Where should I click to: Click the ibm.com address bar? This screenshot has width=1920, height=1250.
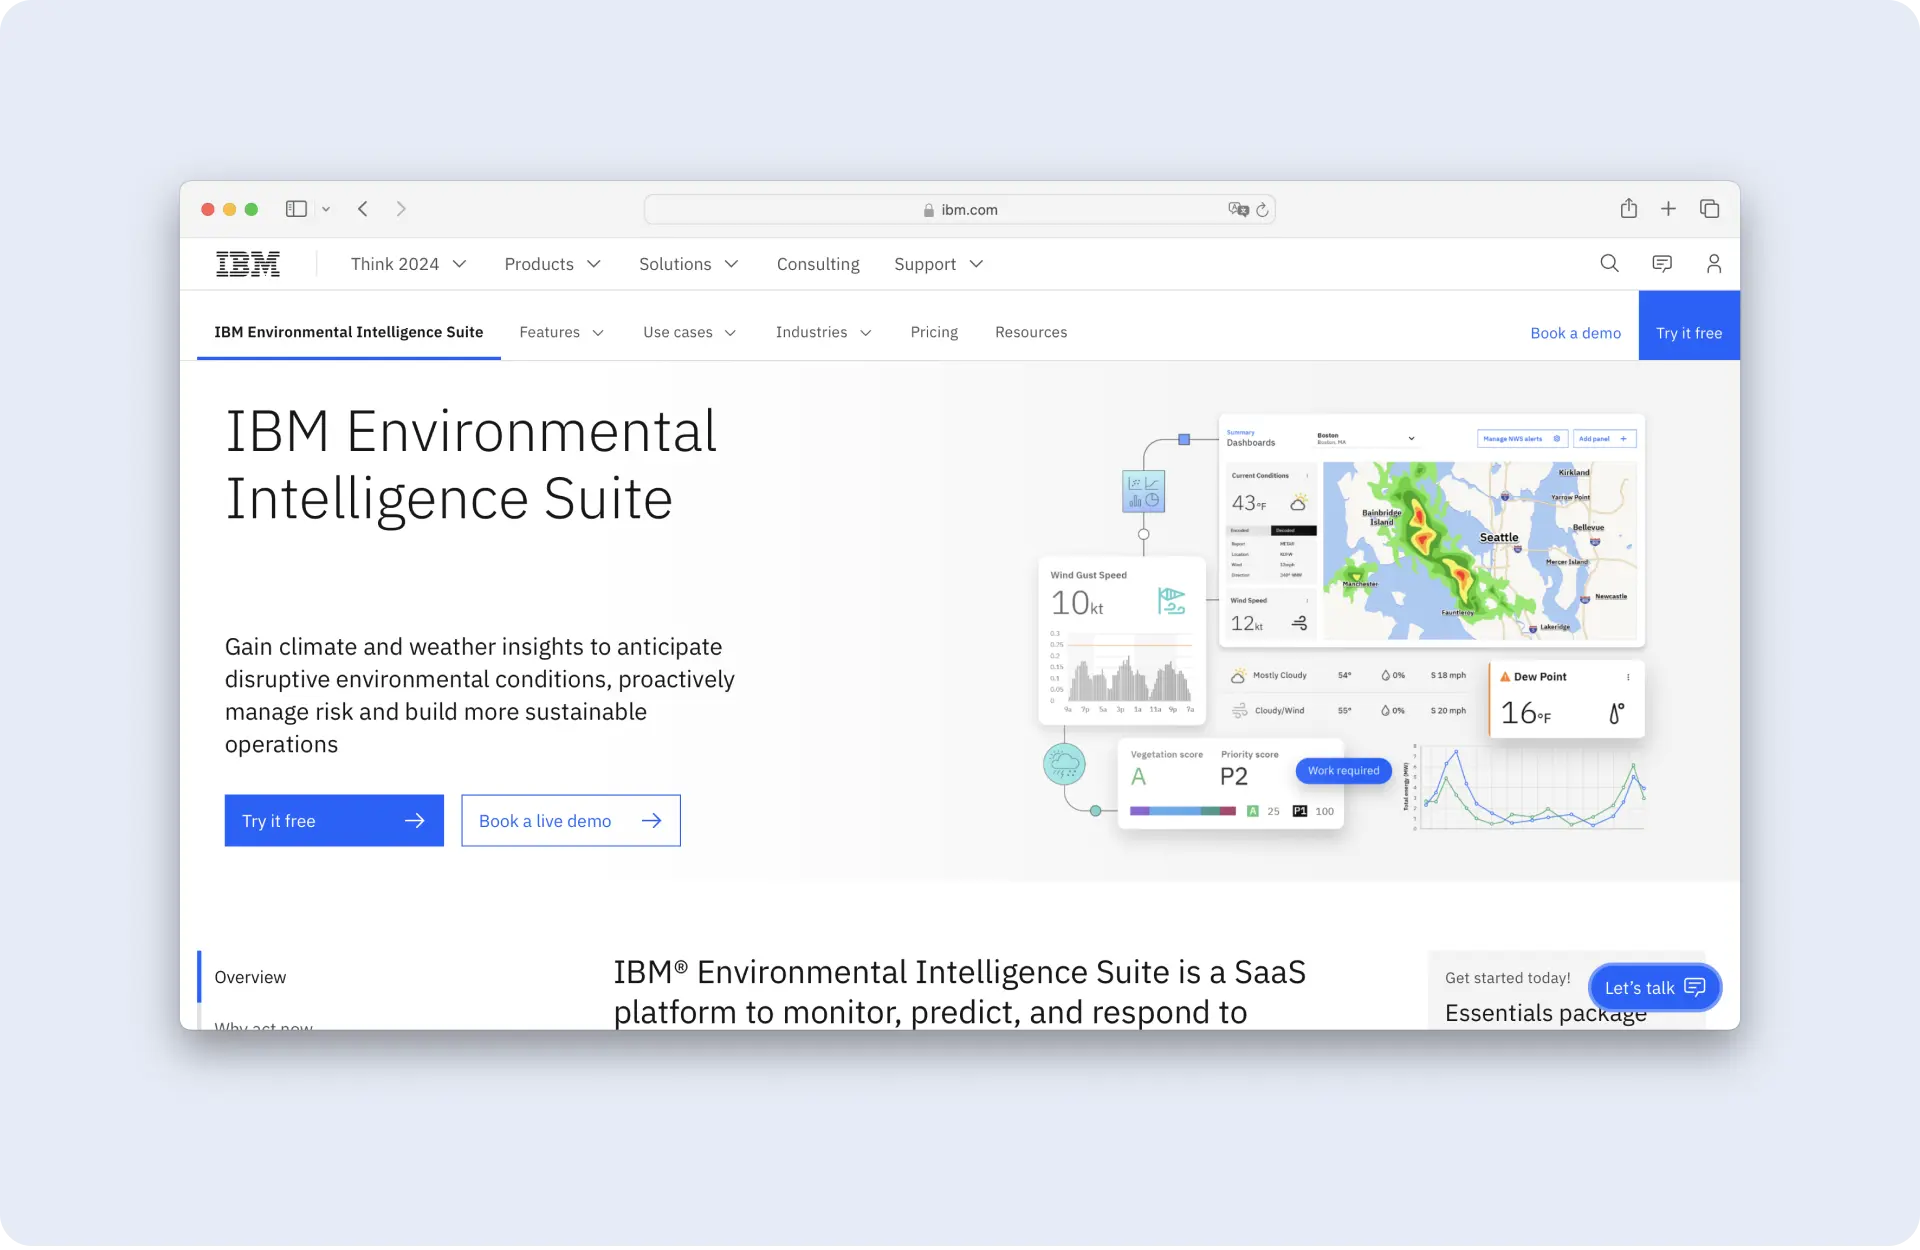960,210
